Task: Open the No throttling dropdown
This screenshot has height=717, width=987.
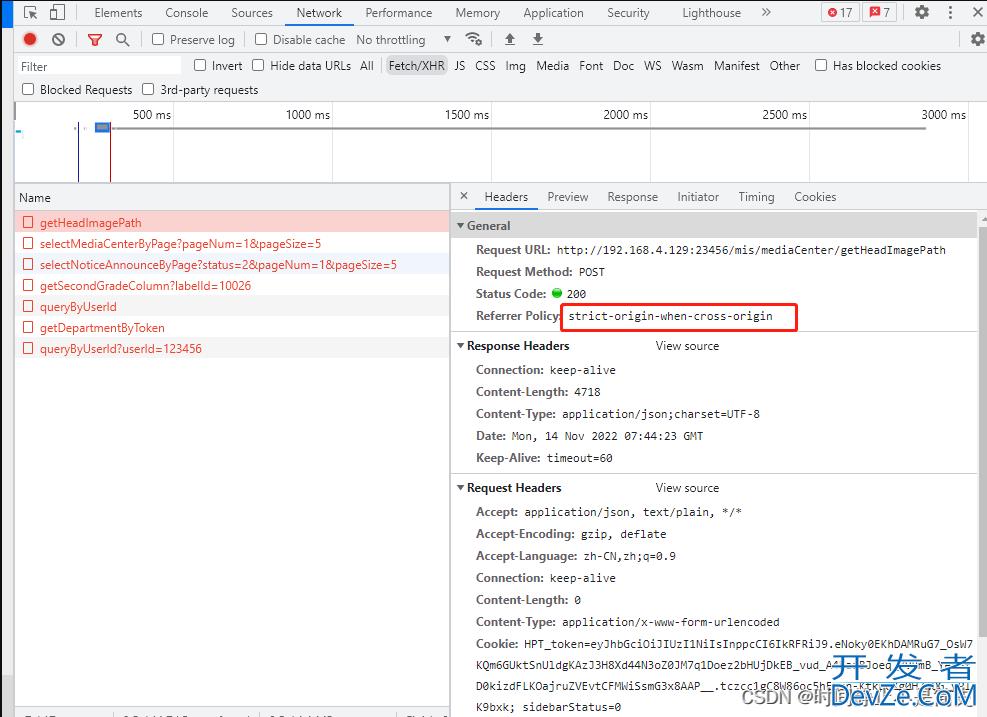Action: (x=403, y=40)
